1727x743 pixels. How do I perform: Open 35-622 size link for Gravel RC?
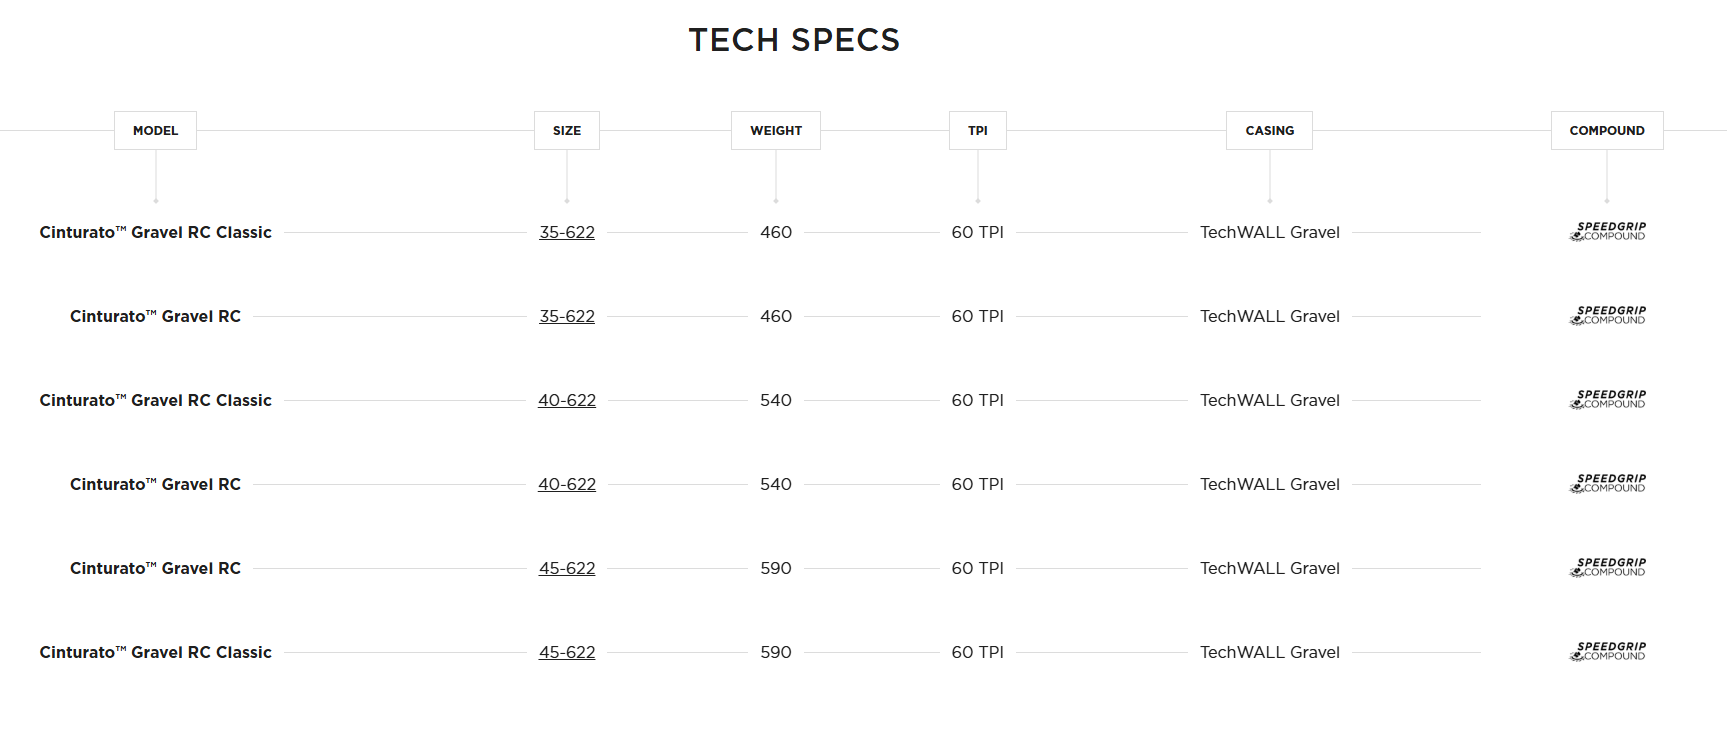567,316
